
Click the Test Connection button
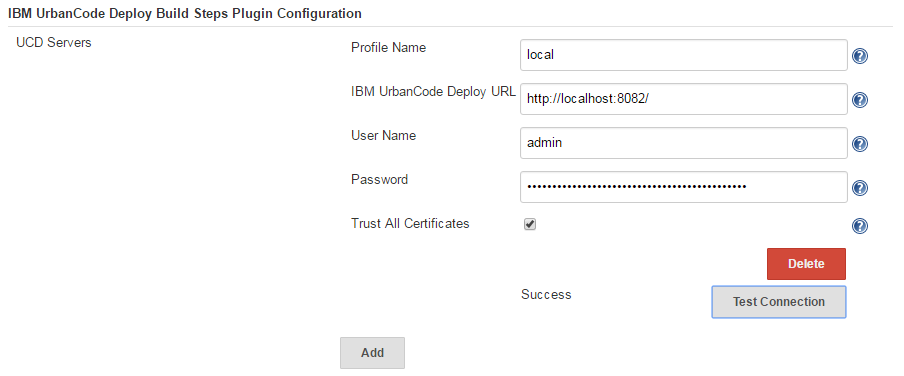(779, 302)
